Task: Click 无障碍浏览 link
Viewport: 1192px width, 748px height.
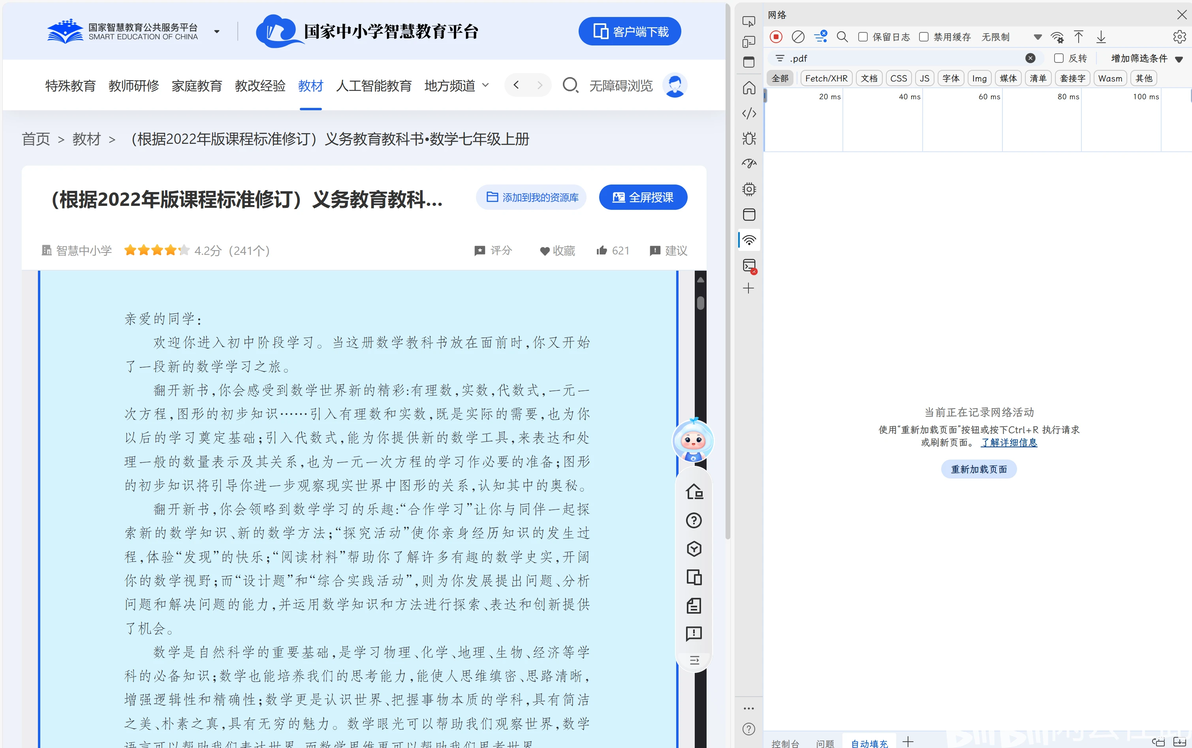Action: [x=621, y=86]
